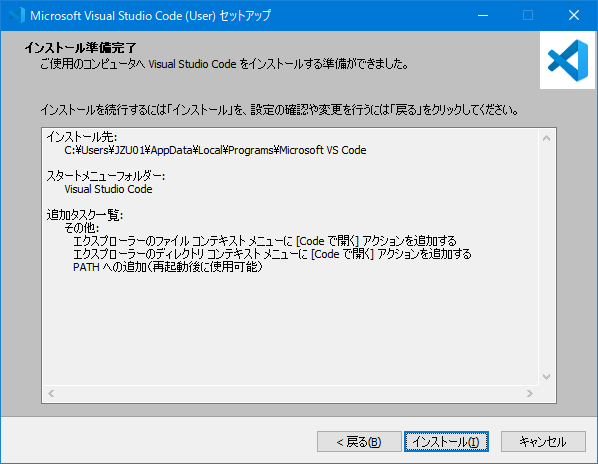
Task: Click the Visual Studio Code start menu folder line
Action: [x=108, y=189]
